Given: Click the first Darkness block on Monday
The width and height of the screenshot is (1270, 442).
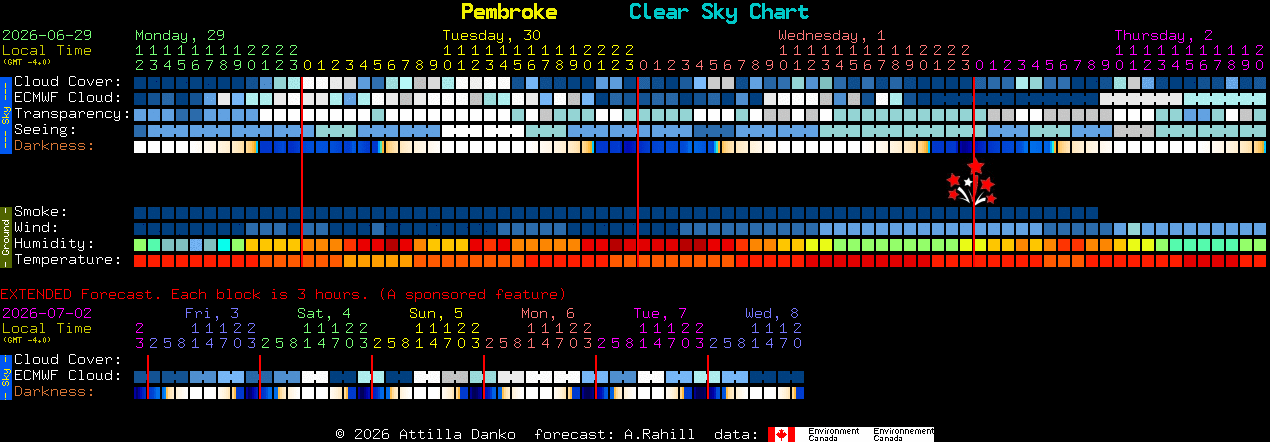Looking at the screenshot, I should click(x=140, y=146).
